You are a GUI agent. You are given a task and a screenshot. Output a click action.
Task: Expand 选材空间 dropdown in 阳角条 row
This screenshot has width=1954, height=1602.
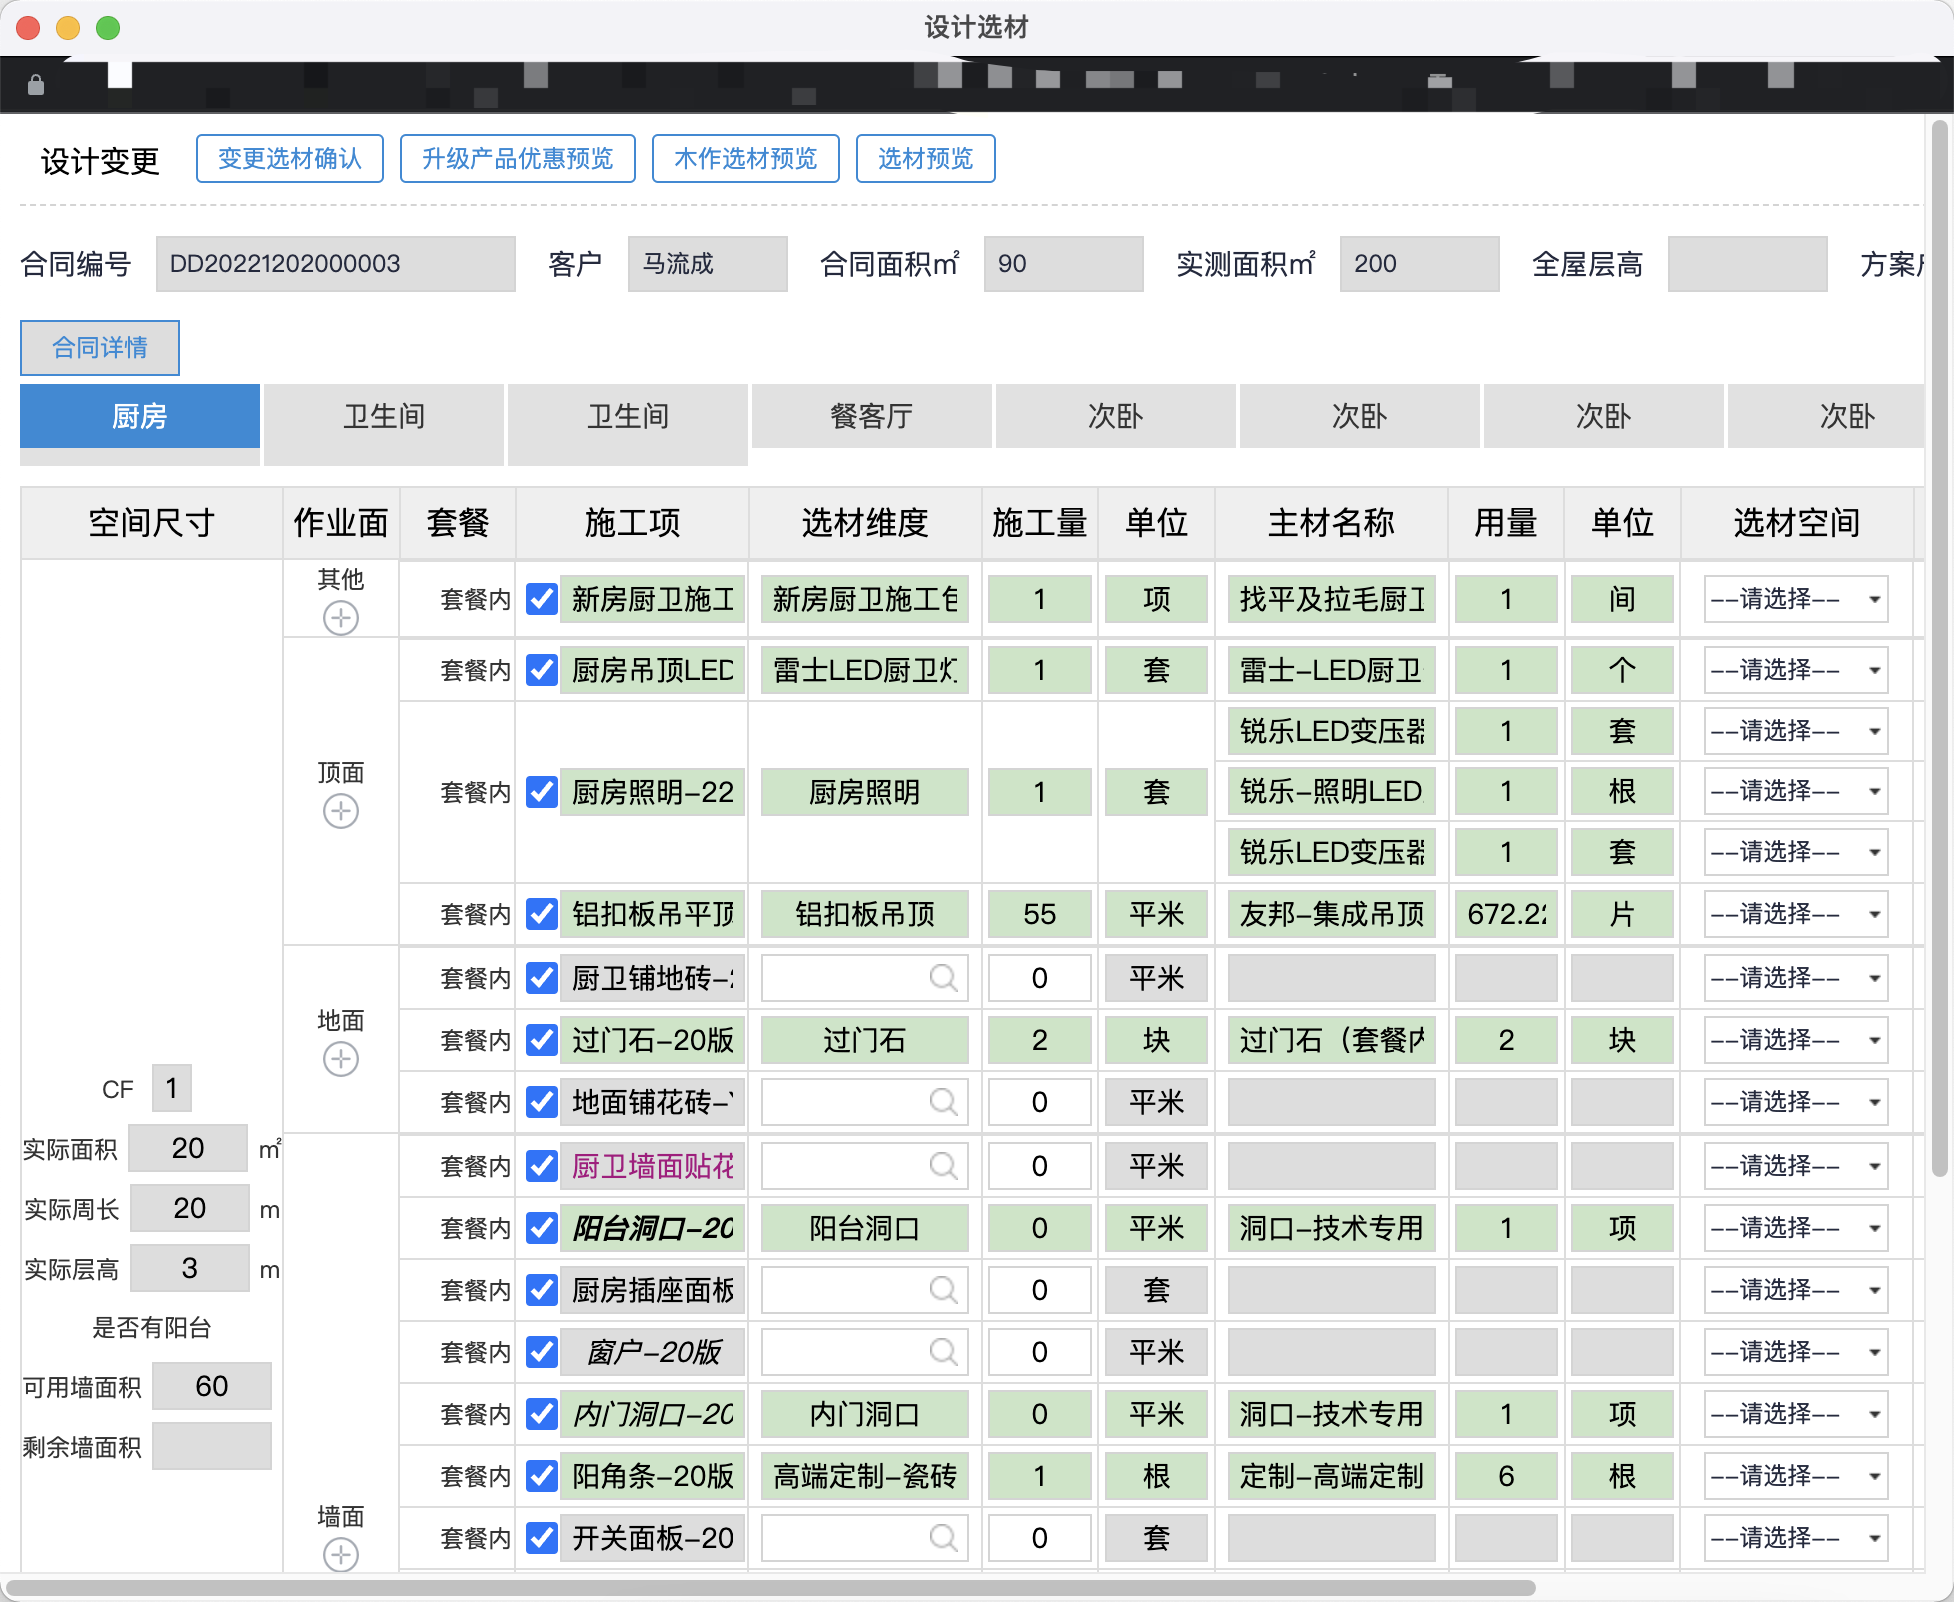coord(1796,1476)
